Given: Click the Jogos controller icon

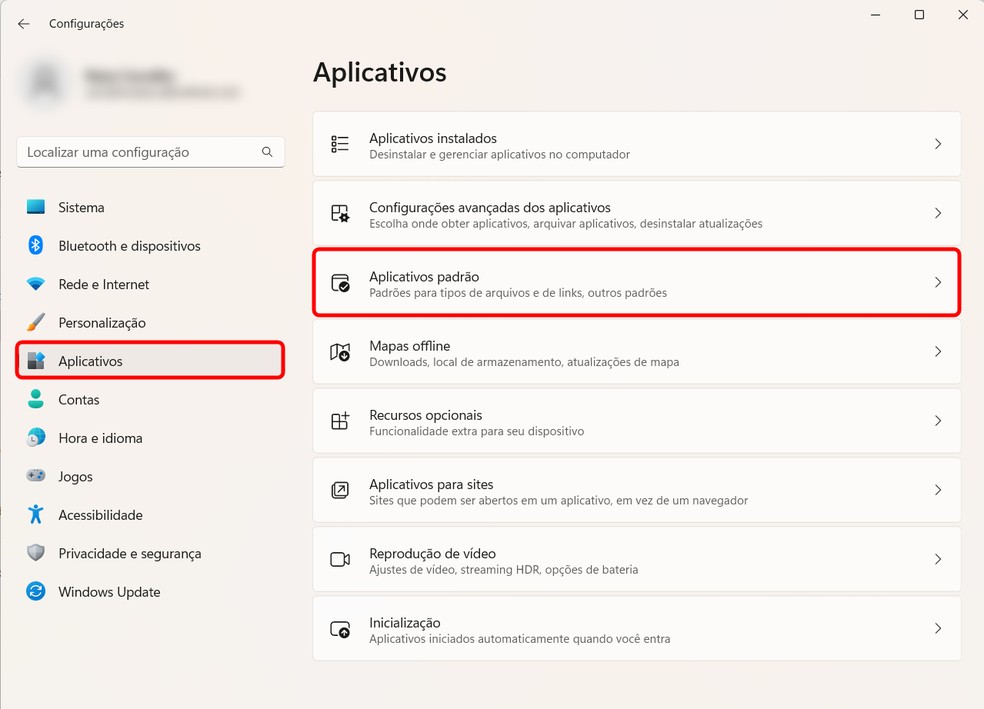Looking at the screenshot, I should coord(36,477).
